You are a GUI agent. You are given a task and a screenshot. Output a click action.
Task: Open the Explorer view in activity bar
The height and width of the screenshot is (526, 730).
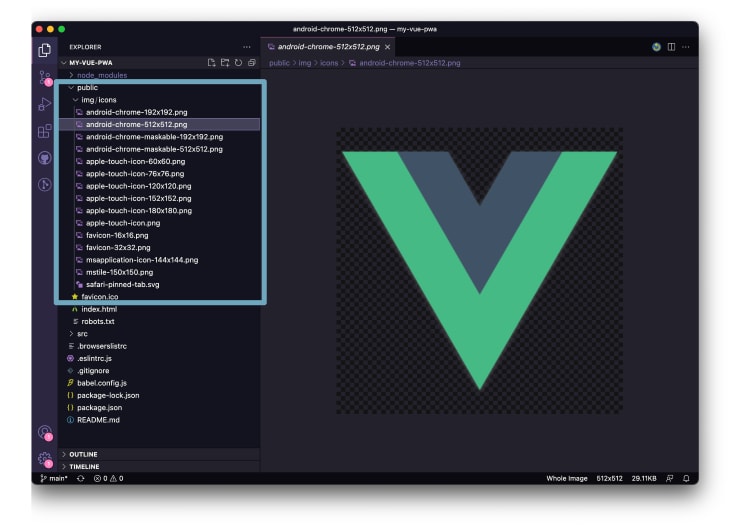pyautogui.click(x=45, y=50)
